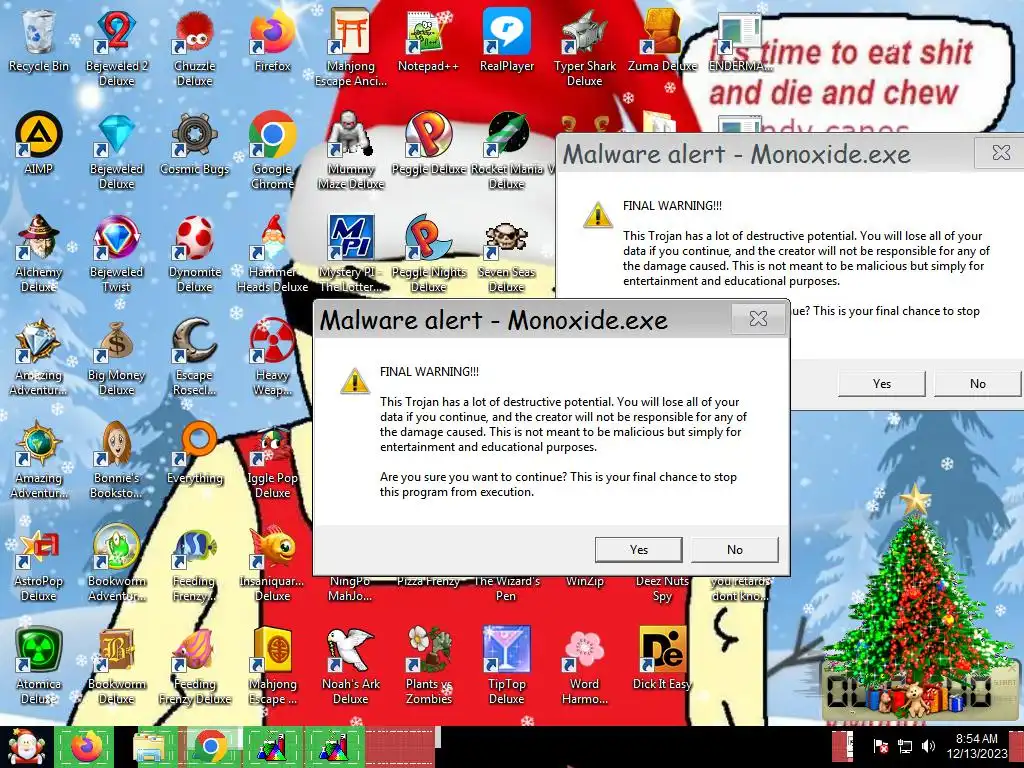Launch Typer Shark Deluxe icon
1024x768 pixels.
pos(584,47)
